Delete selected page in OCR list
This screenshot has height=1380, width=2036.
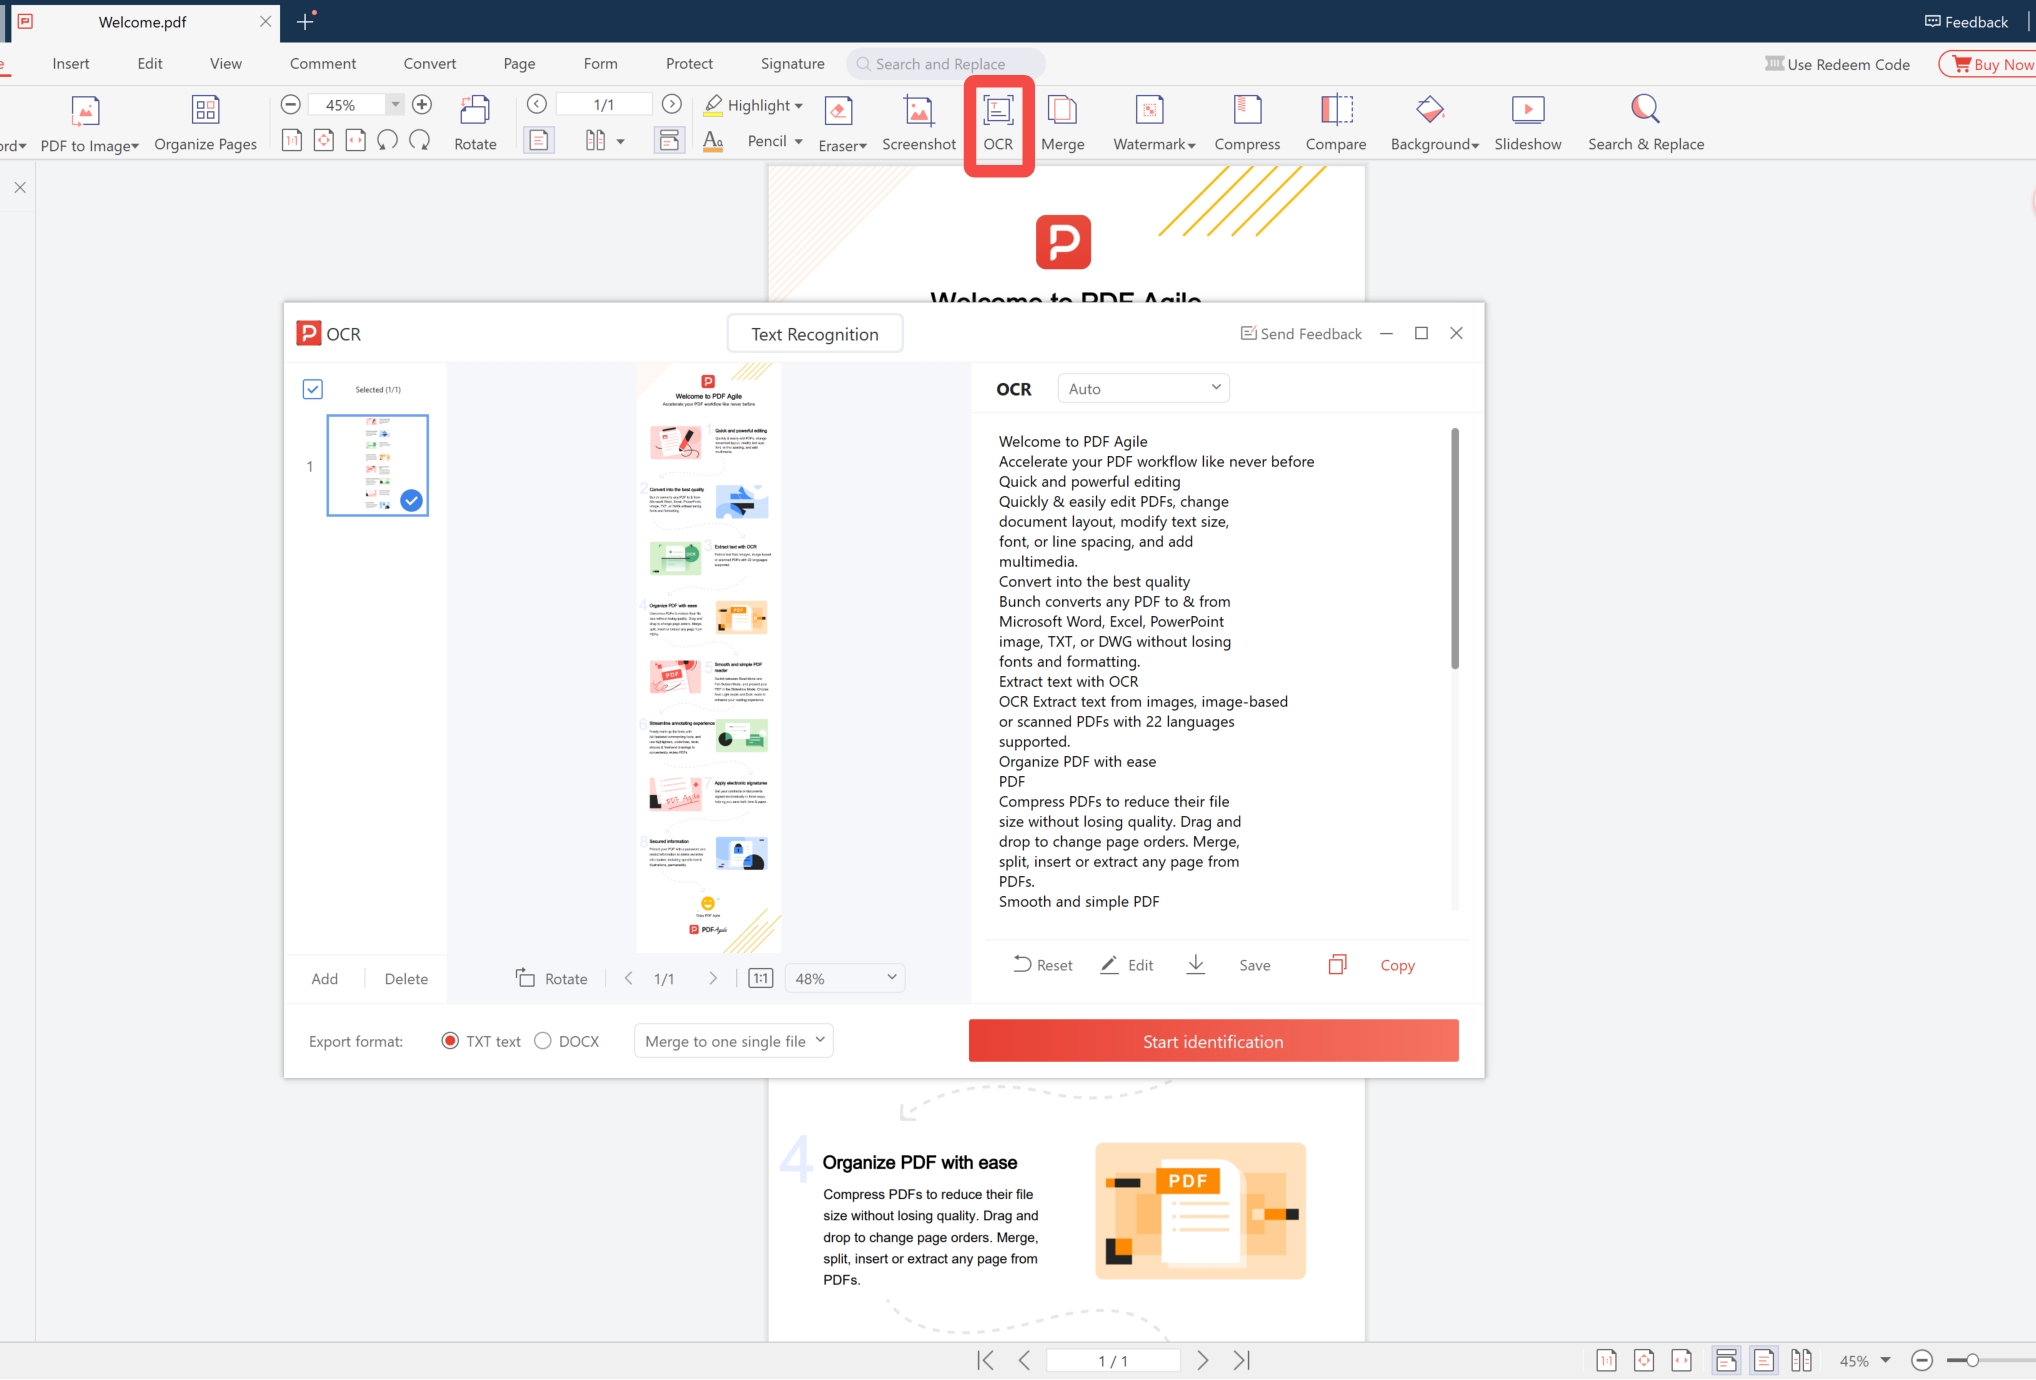click(406, 978)
